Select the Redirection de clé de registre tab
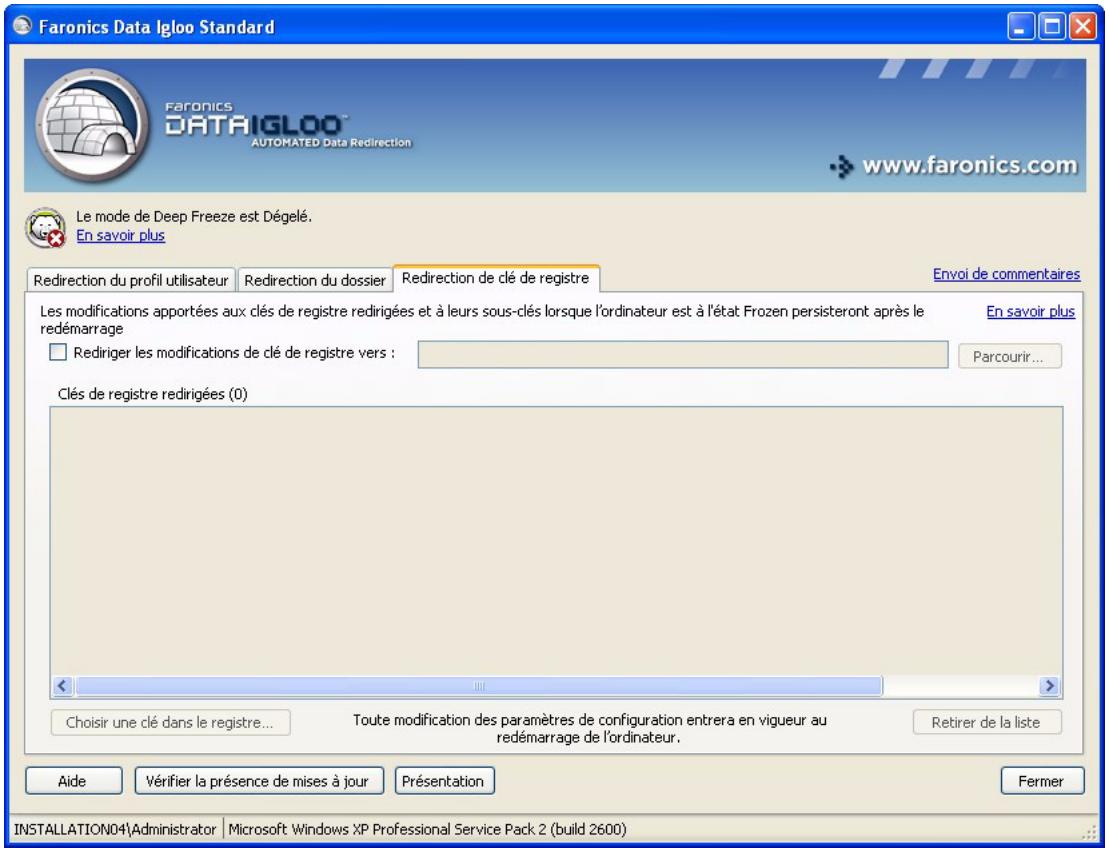Screen dimensions: 1109x848 (495, 278)
